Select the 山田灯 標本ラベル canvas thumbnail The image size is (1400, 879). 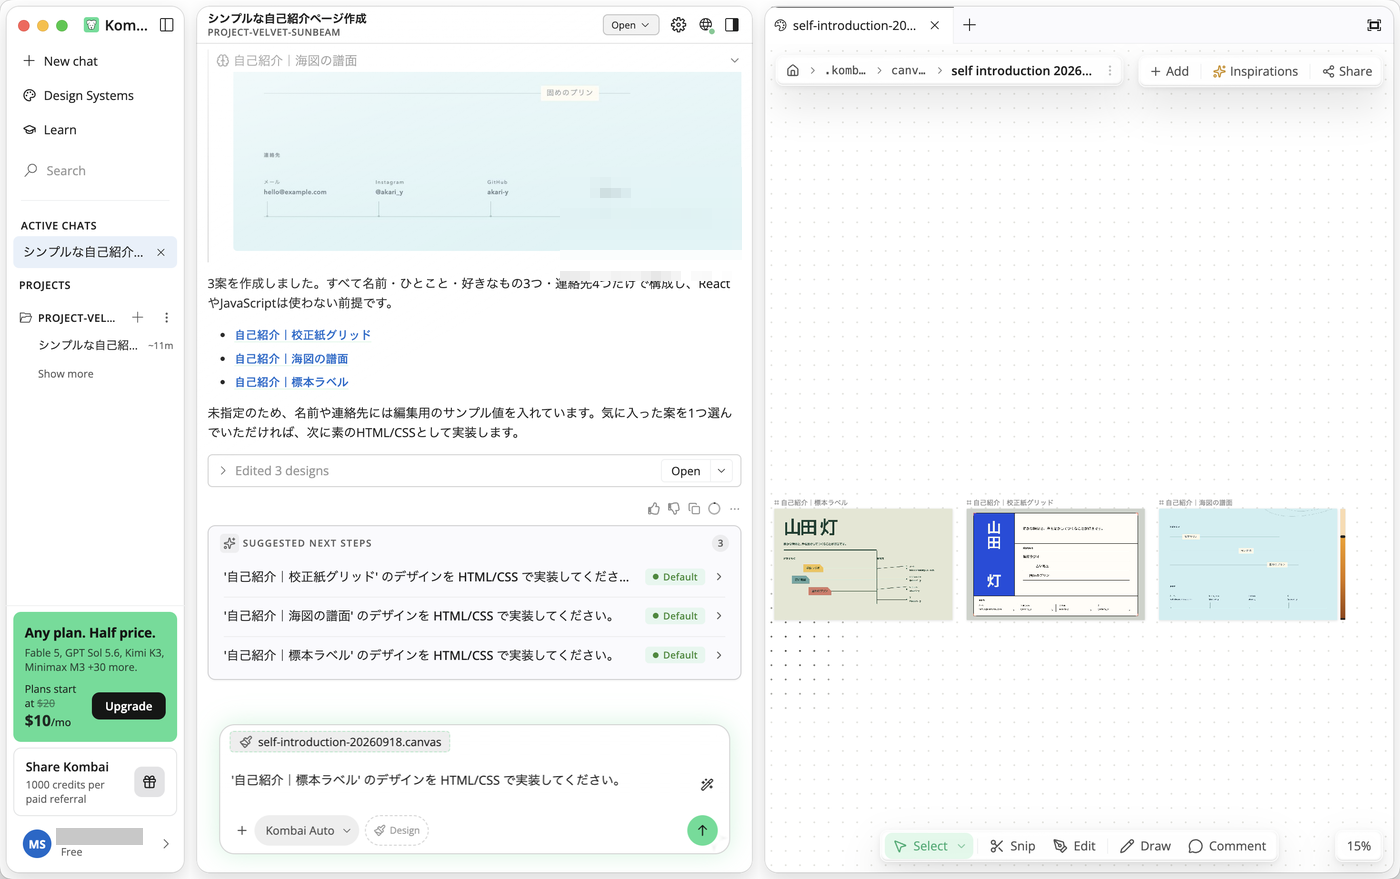pyautogui.click(x=863, y=564)
